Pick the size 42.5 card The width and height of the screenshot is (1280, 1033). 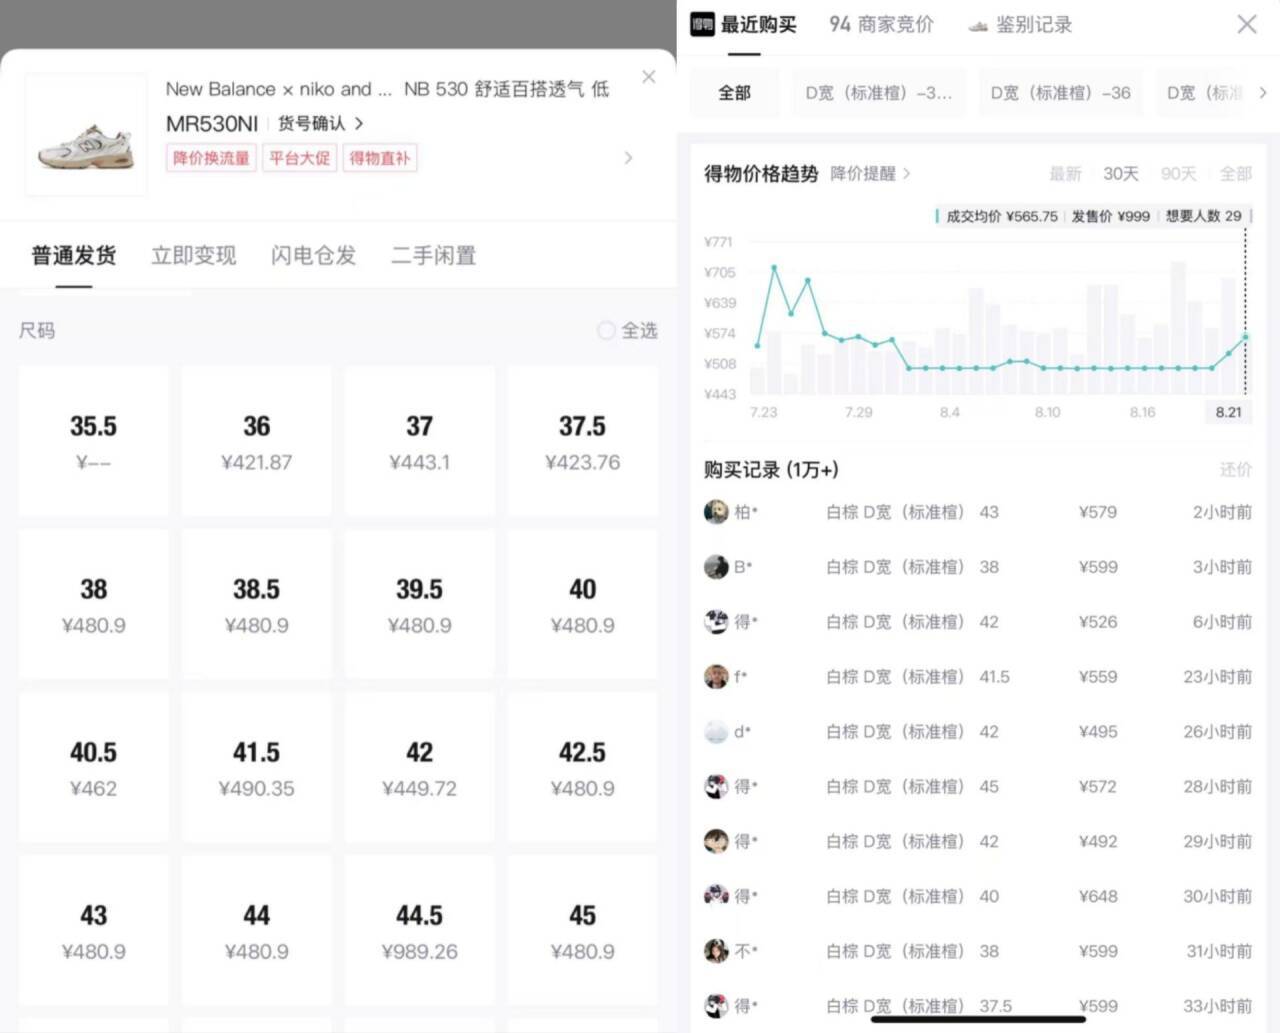582,767
